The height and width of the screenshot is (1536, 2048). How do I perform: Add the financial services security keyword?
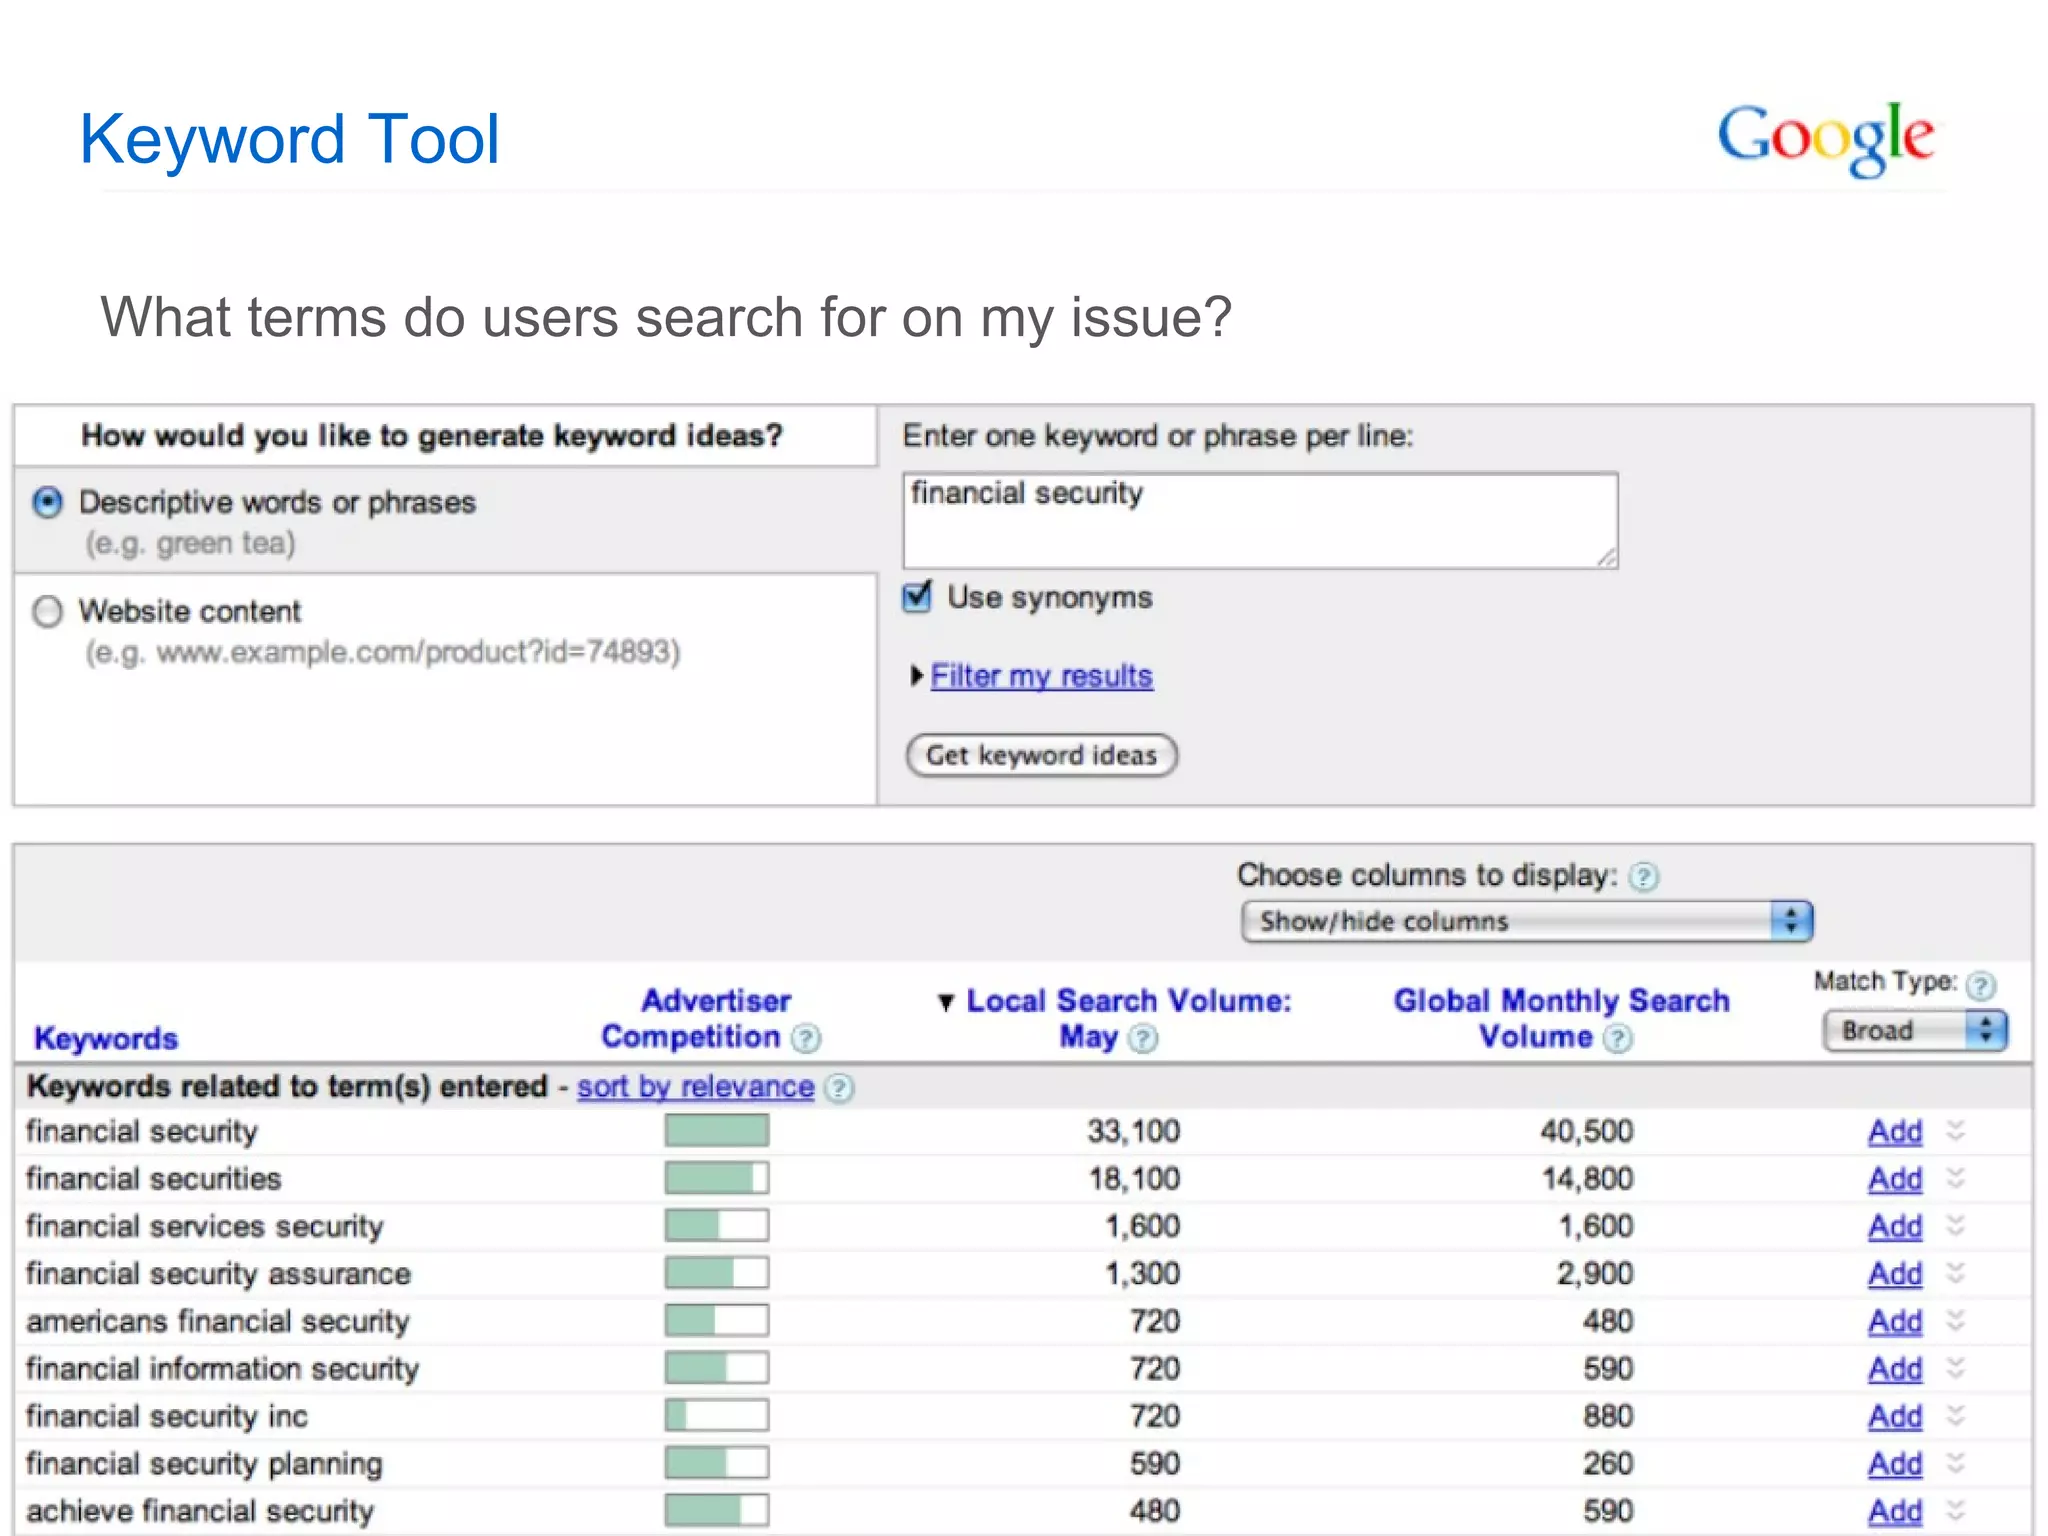[1895, 1227]
